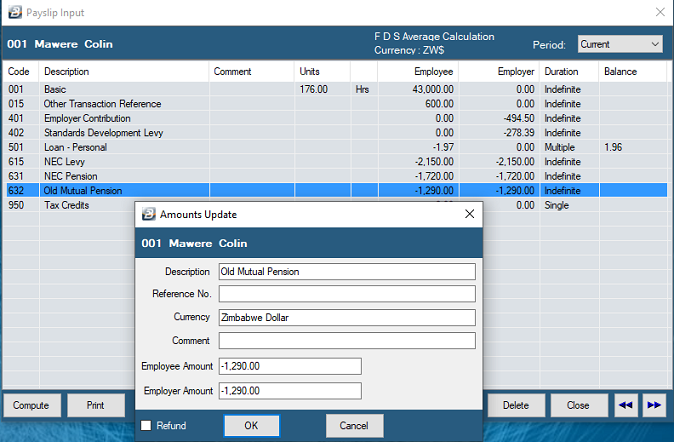Click into the Reference No. field

[x=347, y=294]
